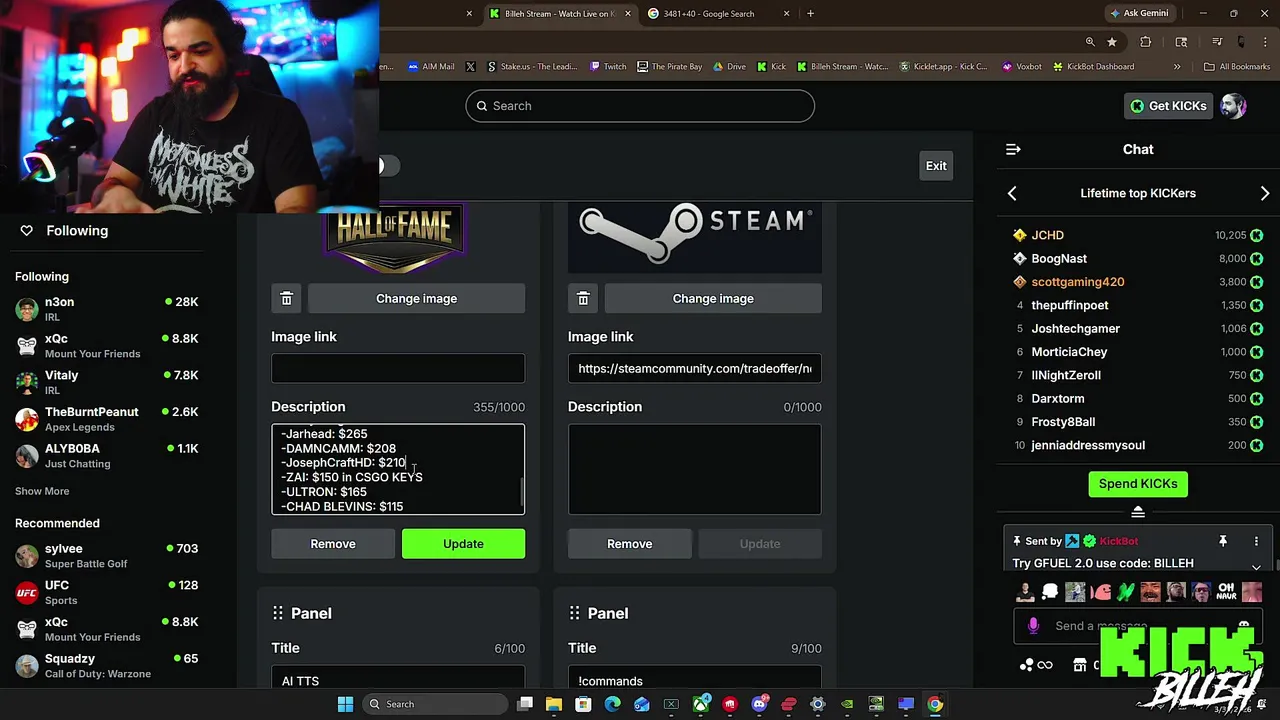Expand following list with Show More
Viewport: 1280px width, 720px height.
[42, 491]
